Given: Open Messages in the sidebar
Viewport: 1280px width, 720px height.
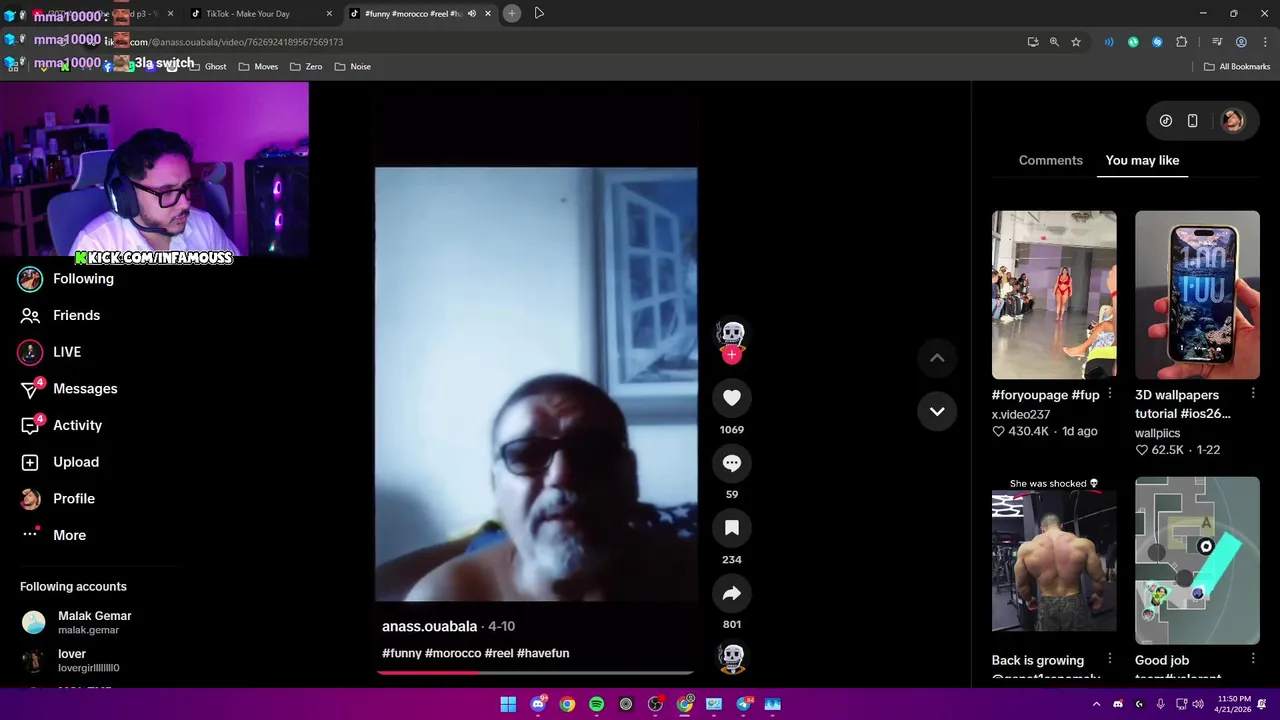Looking at the screenshot, I should pos(69,389).
